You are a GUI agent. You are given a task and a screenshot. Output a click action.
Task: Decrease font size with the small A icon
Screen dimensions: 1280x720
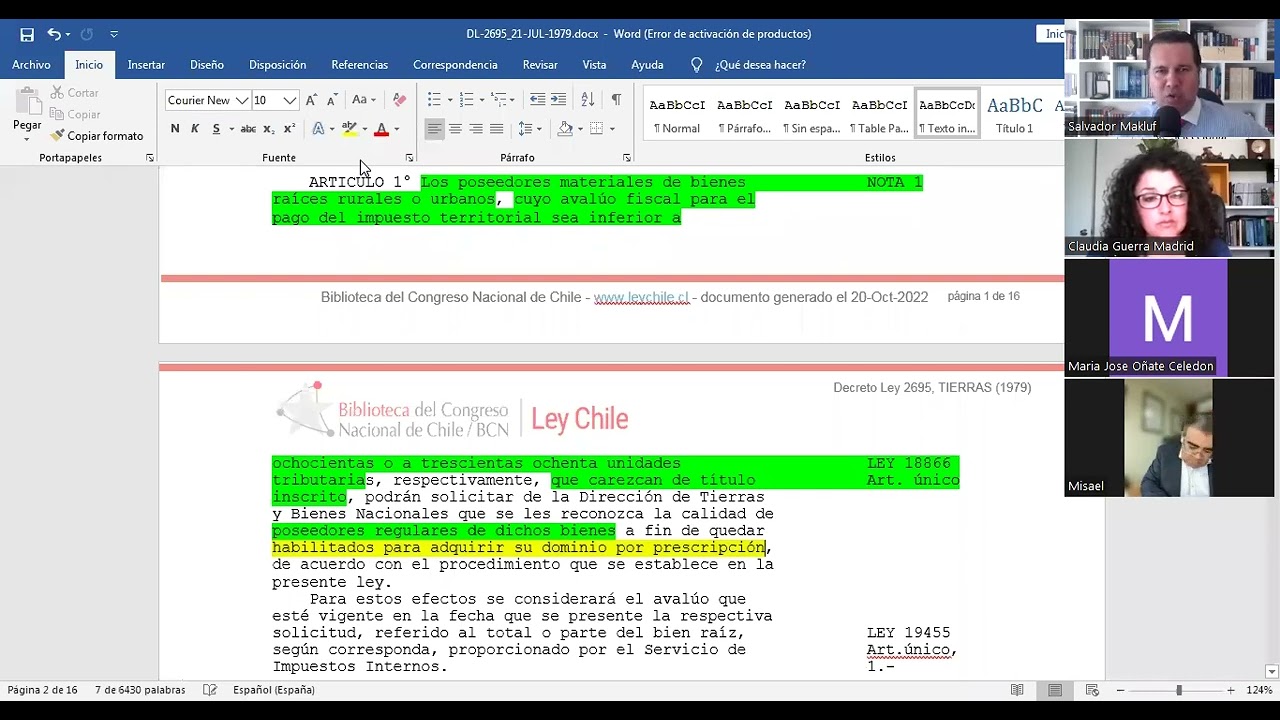pos(332,100)
